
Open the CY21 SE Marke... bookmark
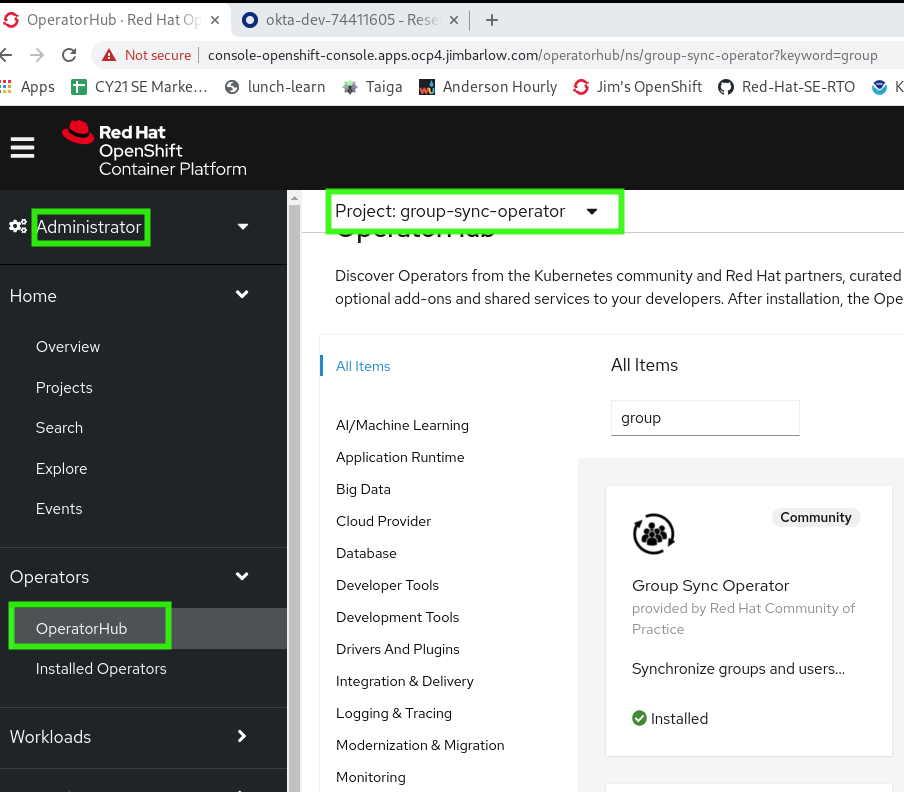[x=139, y=87]
